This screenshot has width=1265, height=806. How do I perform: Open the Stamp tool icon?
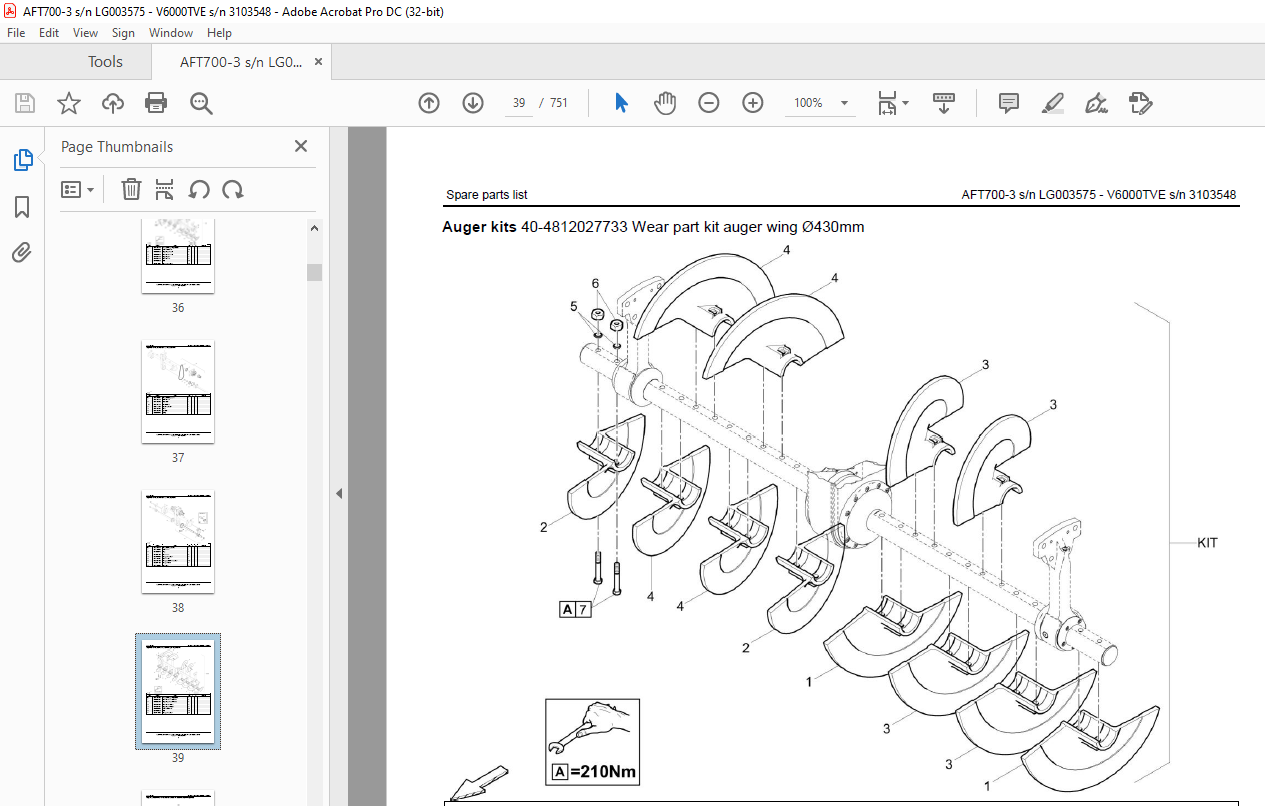pyautogui.click(x=1140, y=103)
